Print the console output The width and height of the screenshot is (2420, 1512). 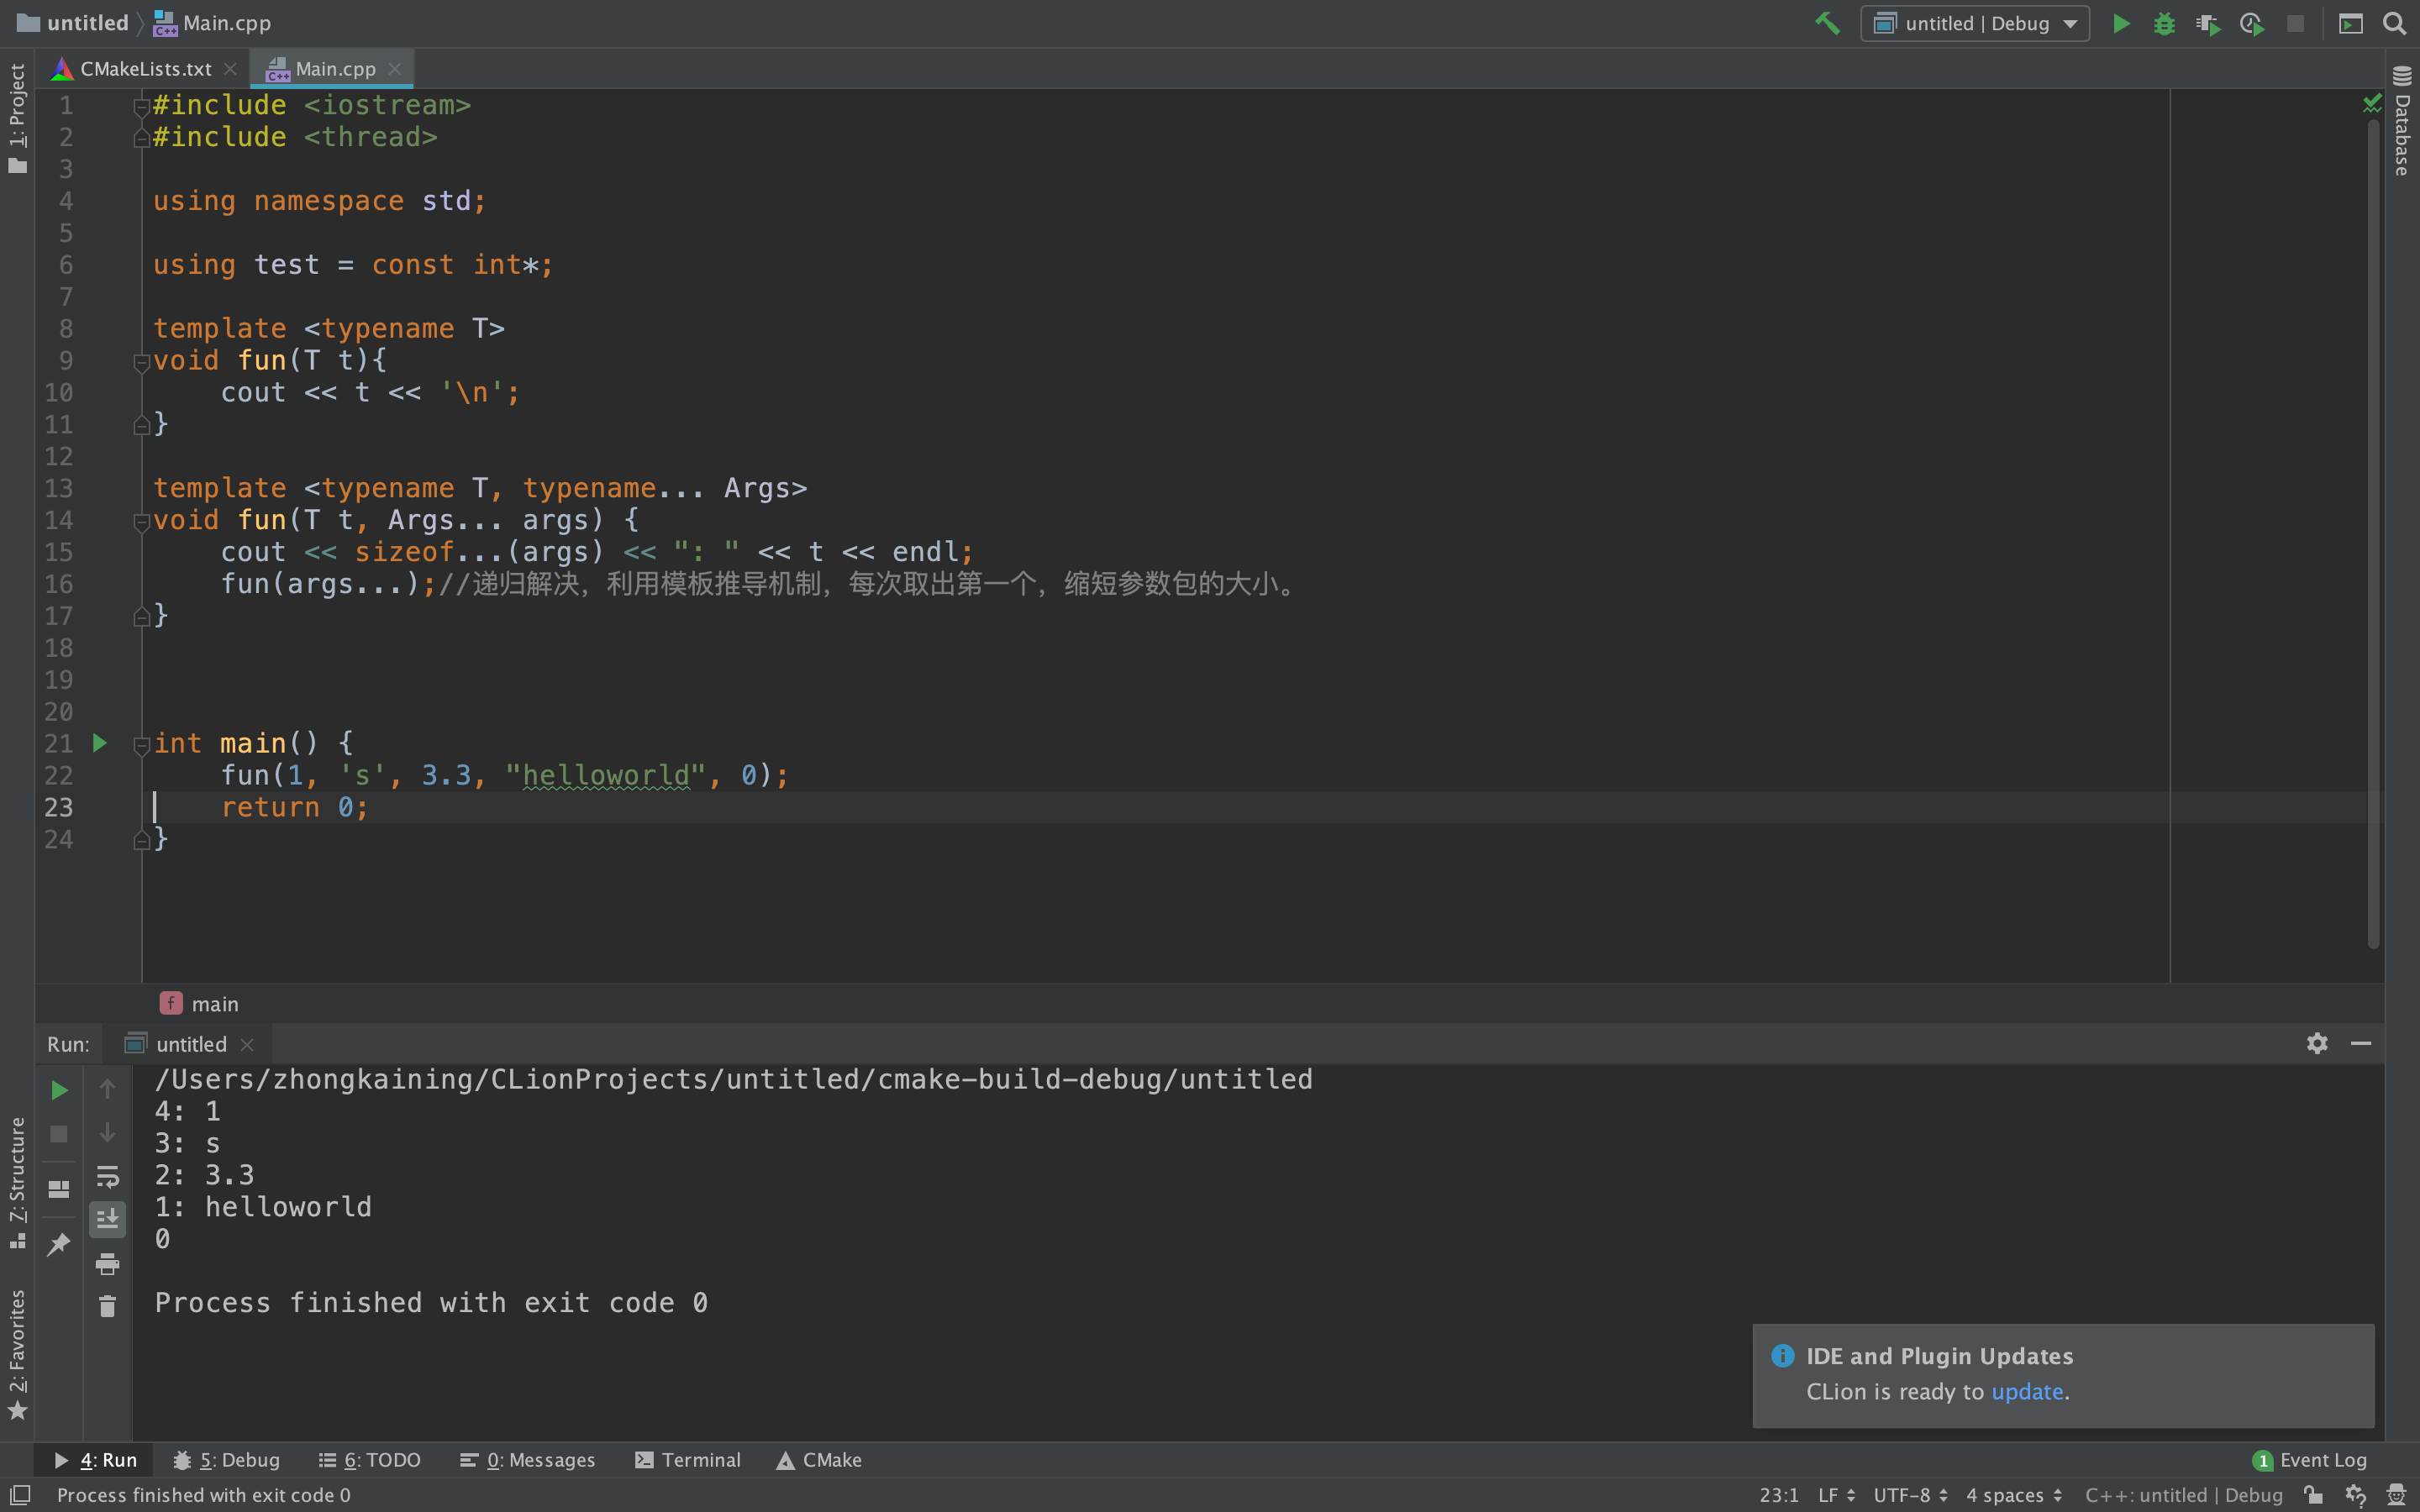click(107, 1263)
